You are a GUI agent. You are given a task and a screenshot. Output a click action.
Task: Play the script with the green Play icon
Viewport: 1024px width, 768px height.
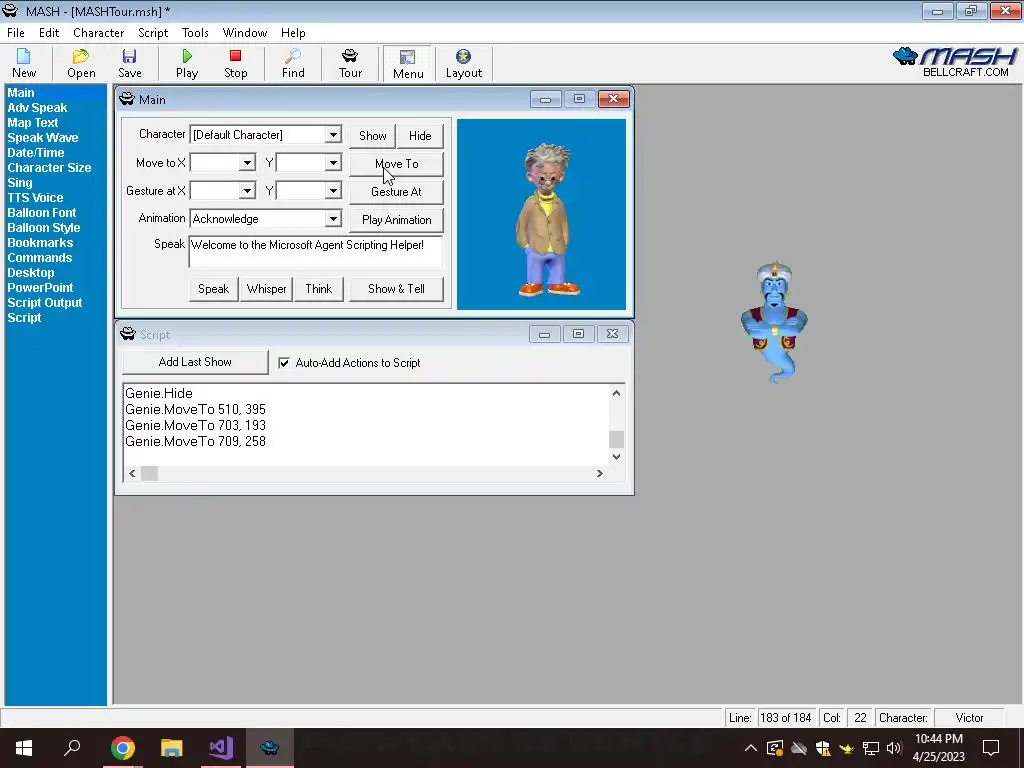tap(187, 63)
